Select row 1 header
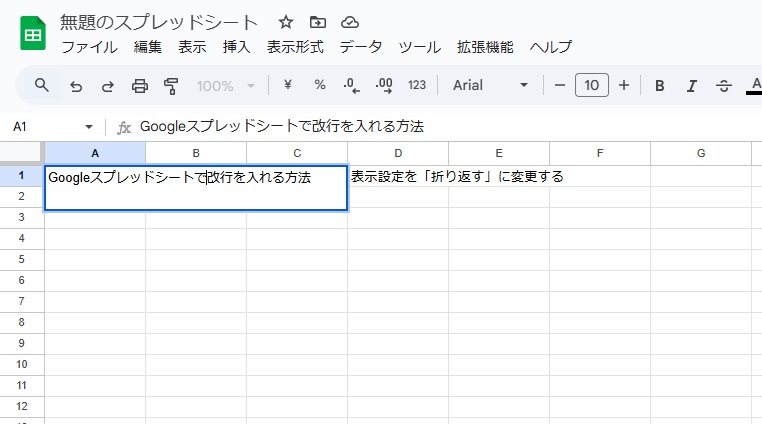Image resolution: width=762 pixels, height=424 pixels. pyautogui.click(x=21, y=176)
